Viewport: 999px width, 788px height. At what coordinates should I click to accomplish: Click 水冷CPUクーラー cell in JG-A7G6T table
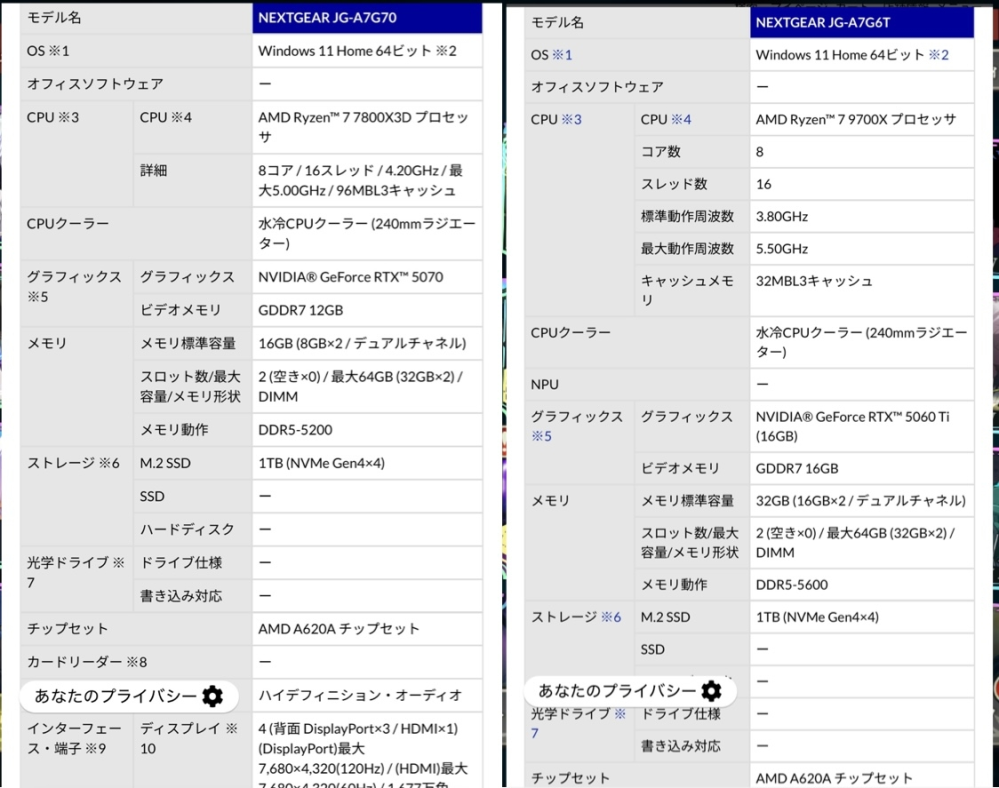click(x=861, y=342)
